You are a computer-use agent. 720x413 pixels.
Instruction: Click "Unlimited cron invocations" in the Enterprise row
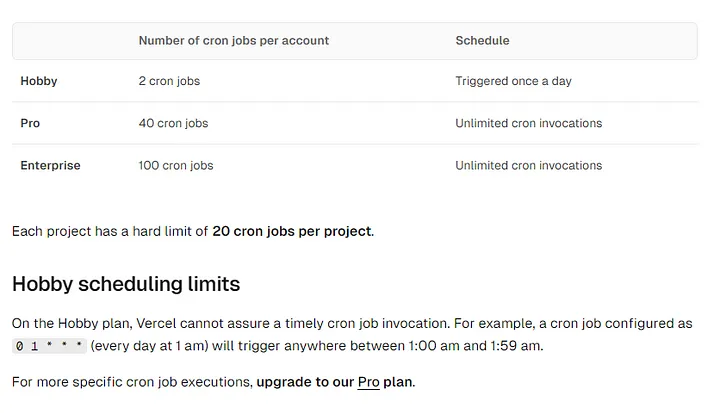pyautogui.click(x=528, y=165)
